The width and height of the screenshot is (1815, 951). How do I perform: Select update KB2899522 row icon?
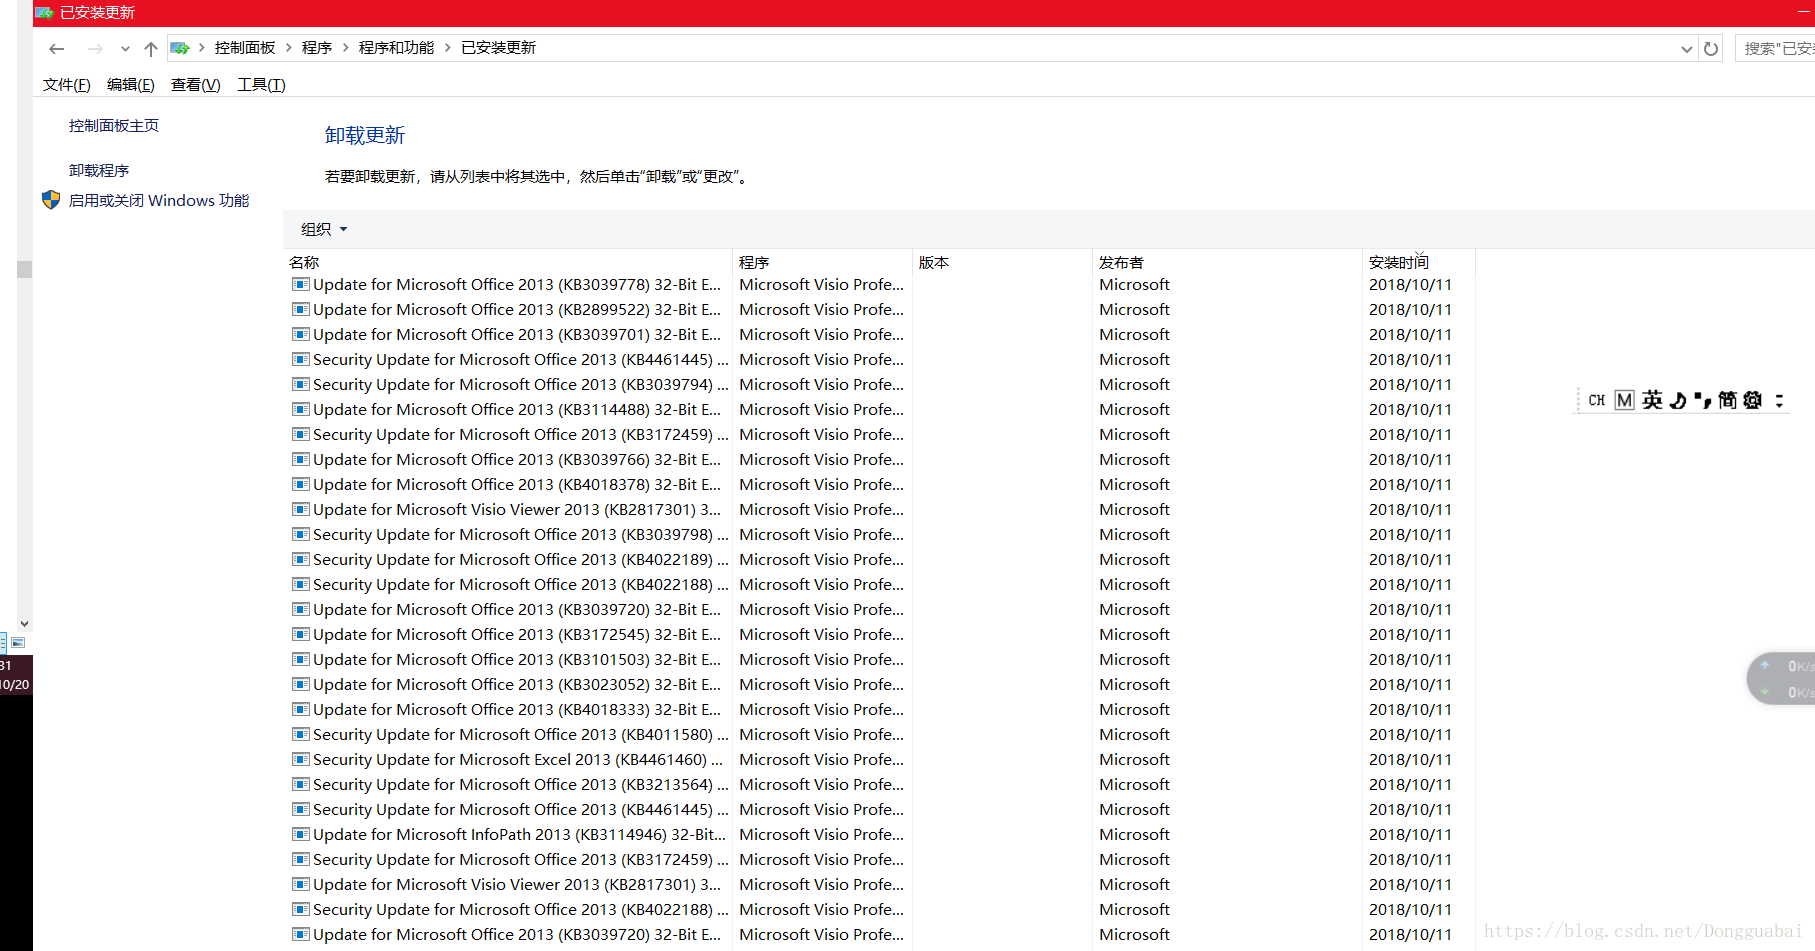click(300, 309)
